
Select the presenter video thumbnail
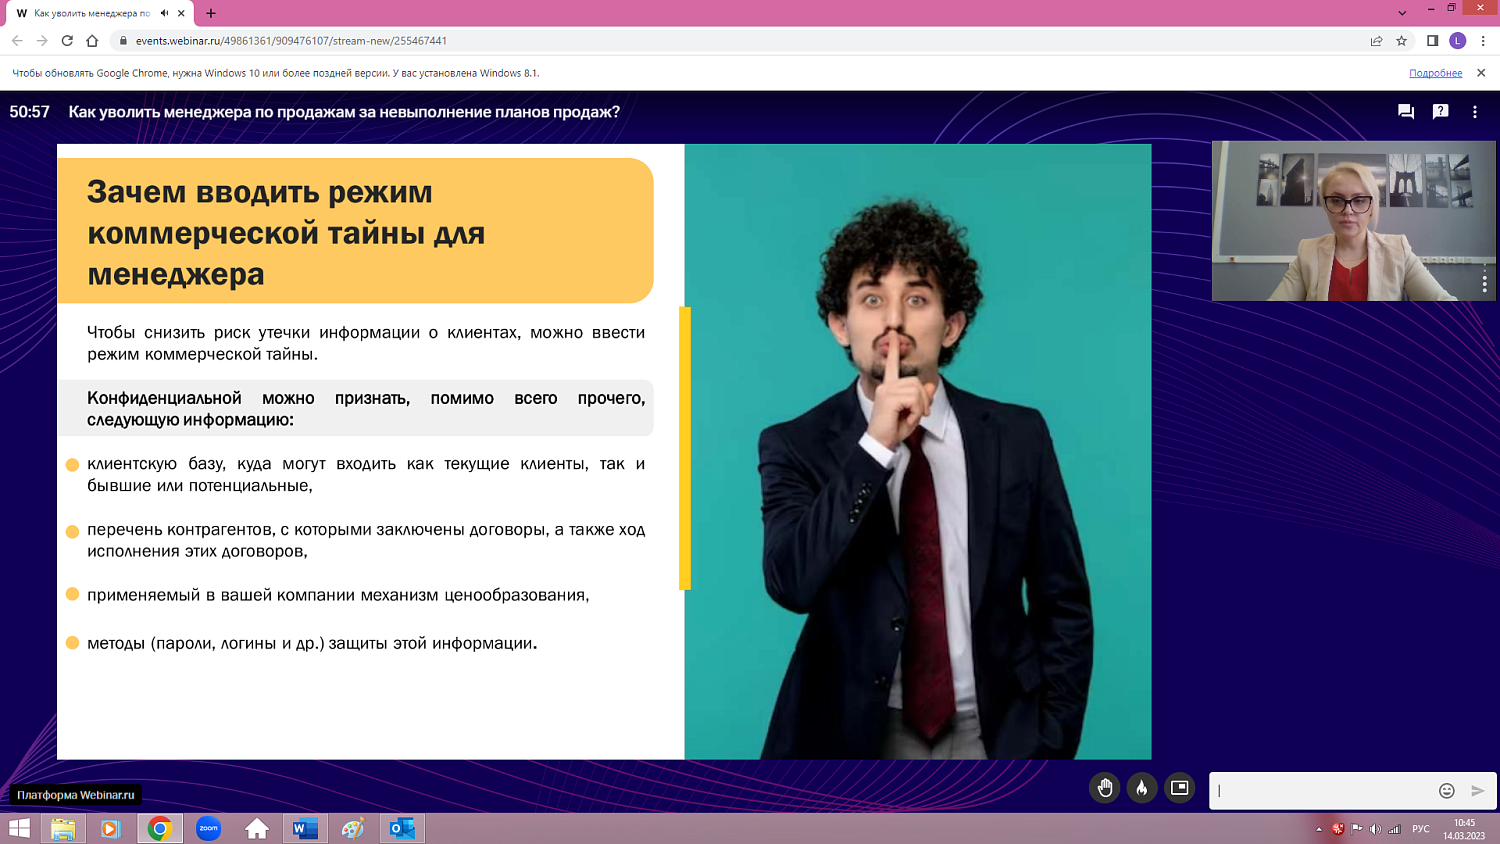1354,221
